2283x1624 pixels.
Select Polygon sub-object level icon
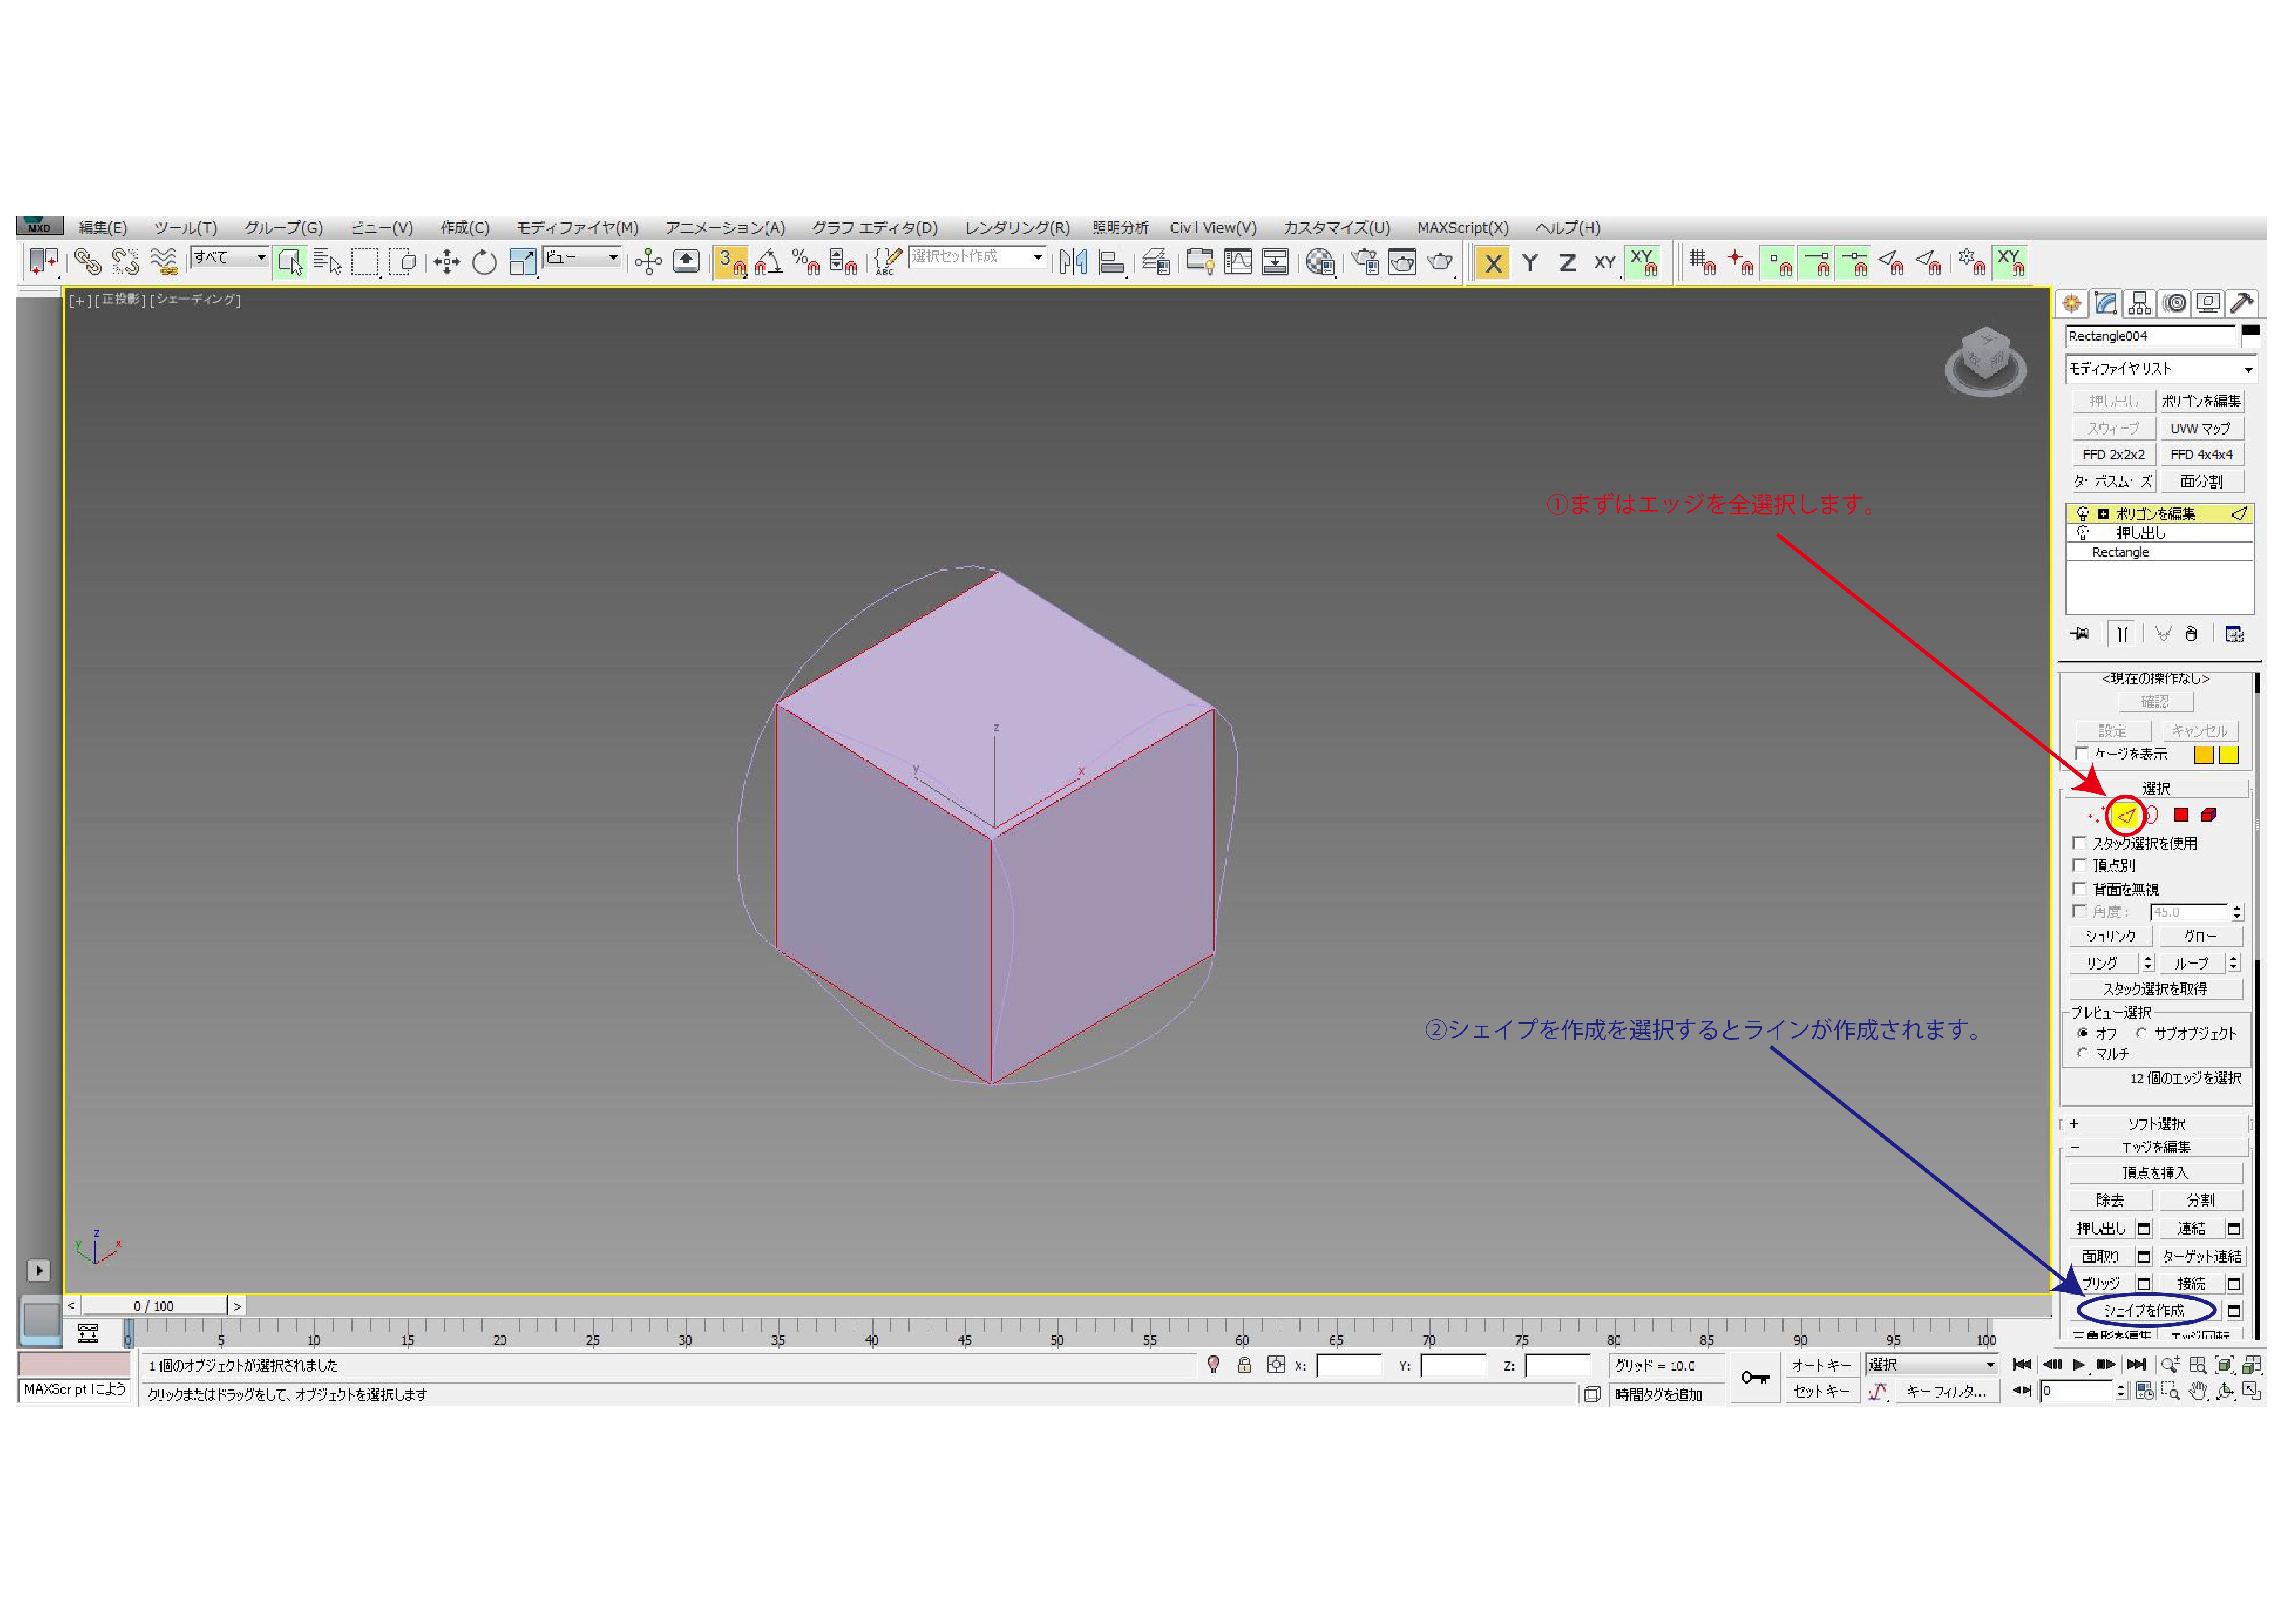tap(2181, 815)
